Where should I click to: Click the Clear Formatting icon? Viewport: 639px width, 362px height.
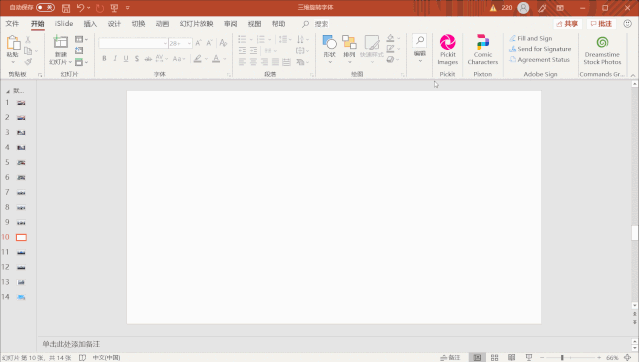pyautogui.click(x=223, y=43)
